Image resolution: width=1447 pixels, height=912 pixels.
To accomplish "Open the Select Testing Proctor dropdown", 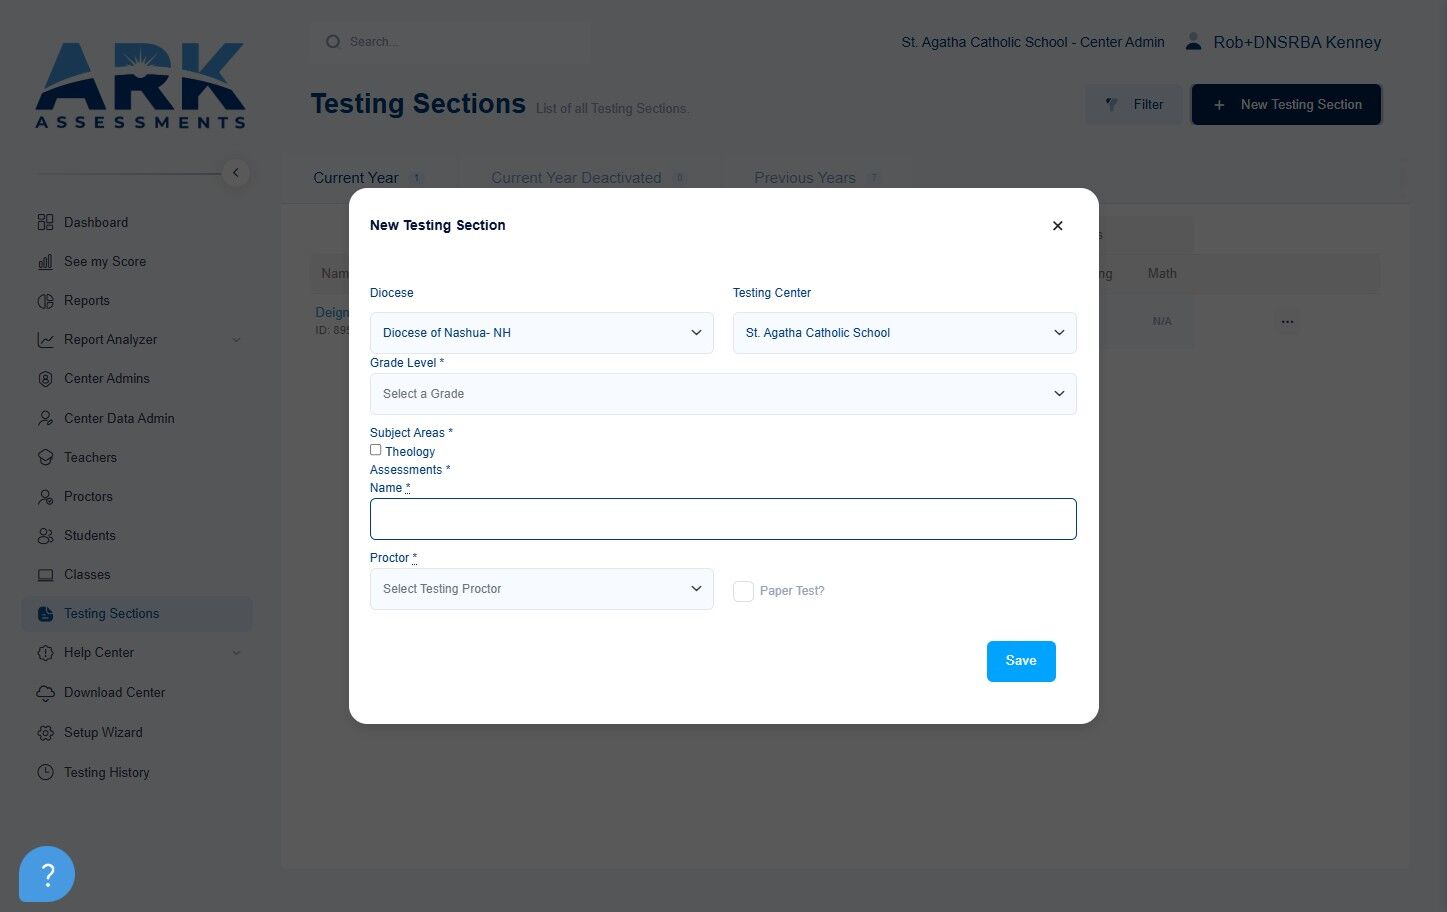I will click(541, 589).
